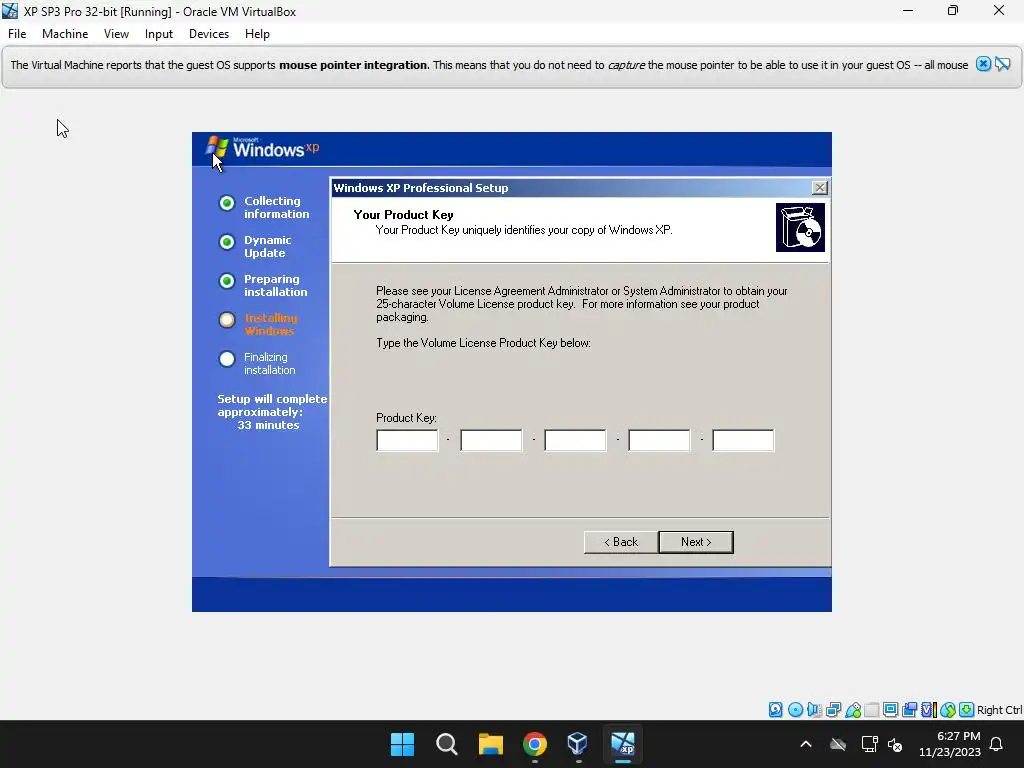Screen dimensions: 1024x768
Task: Dismiss the mouse integration notification with X icon
Action: pos(983,64)
